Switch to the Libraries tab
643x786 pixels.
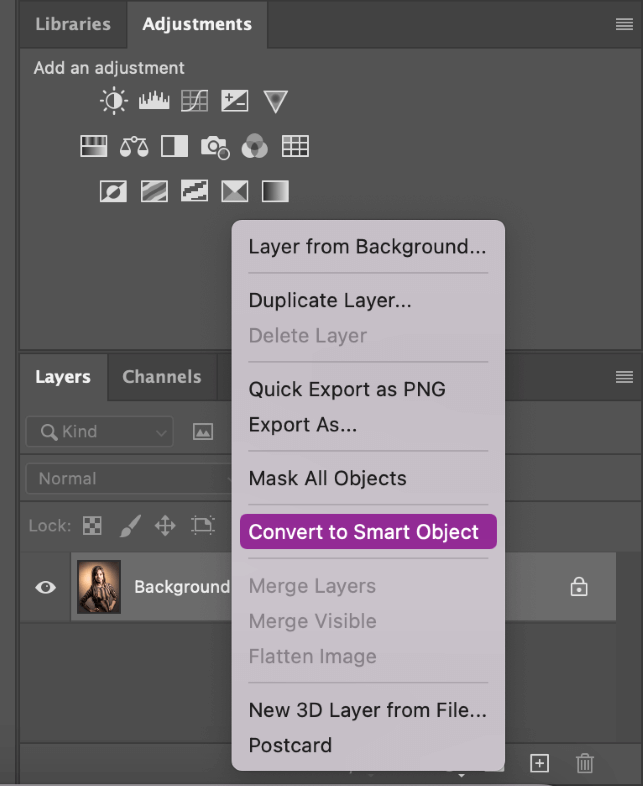click(x=73, y=24)
